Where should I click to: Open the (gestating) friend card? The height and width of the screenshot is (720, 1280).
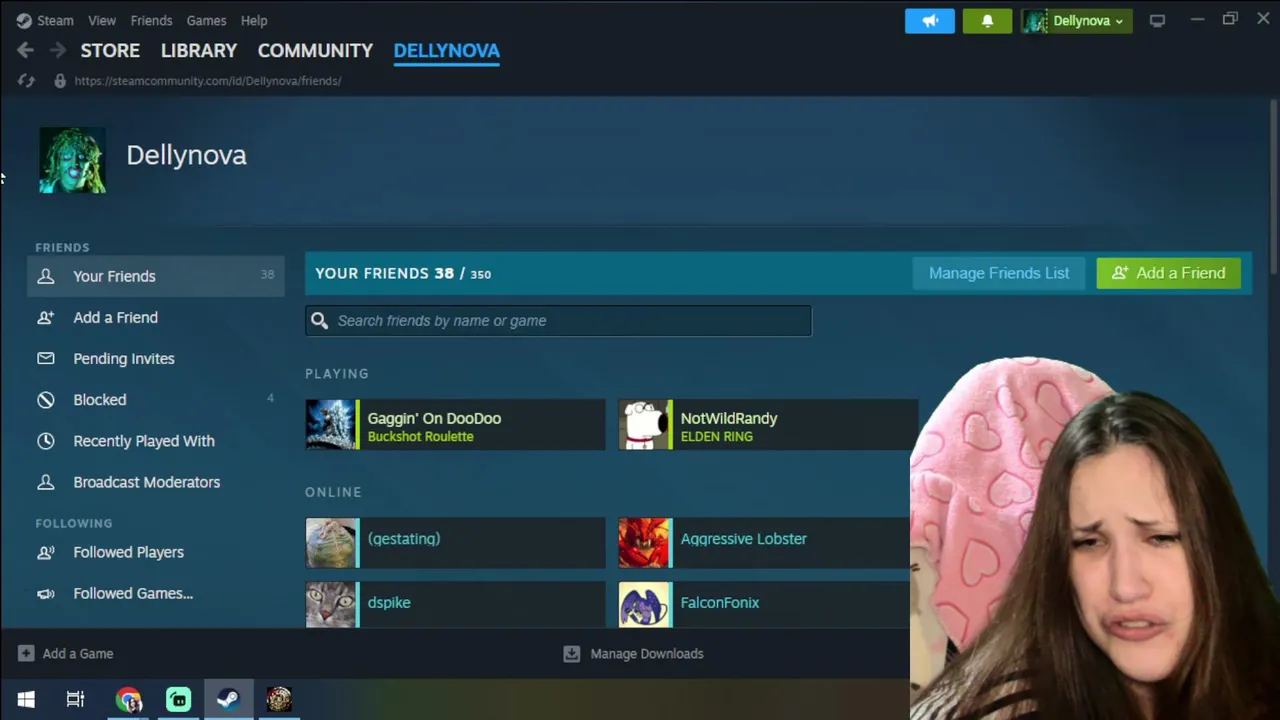pyautogui.click(x=455, y=543)
